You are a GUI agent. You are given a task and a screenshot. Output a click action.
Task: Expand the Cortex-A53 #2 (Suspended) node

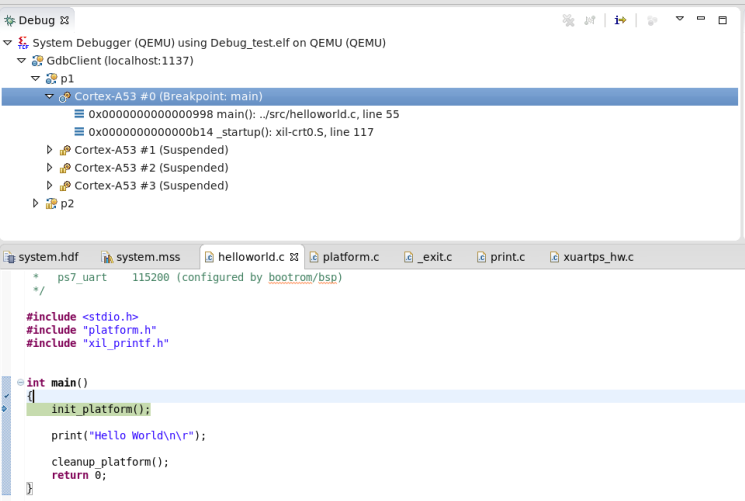click(x=49, y=168)
